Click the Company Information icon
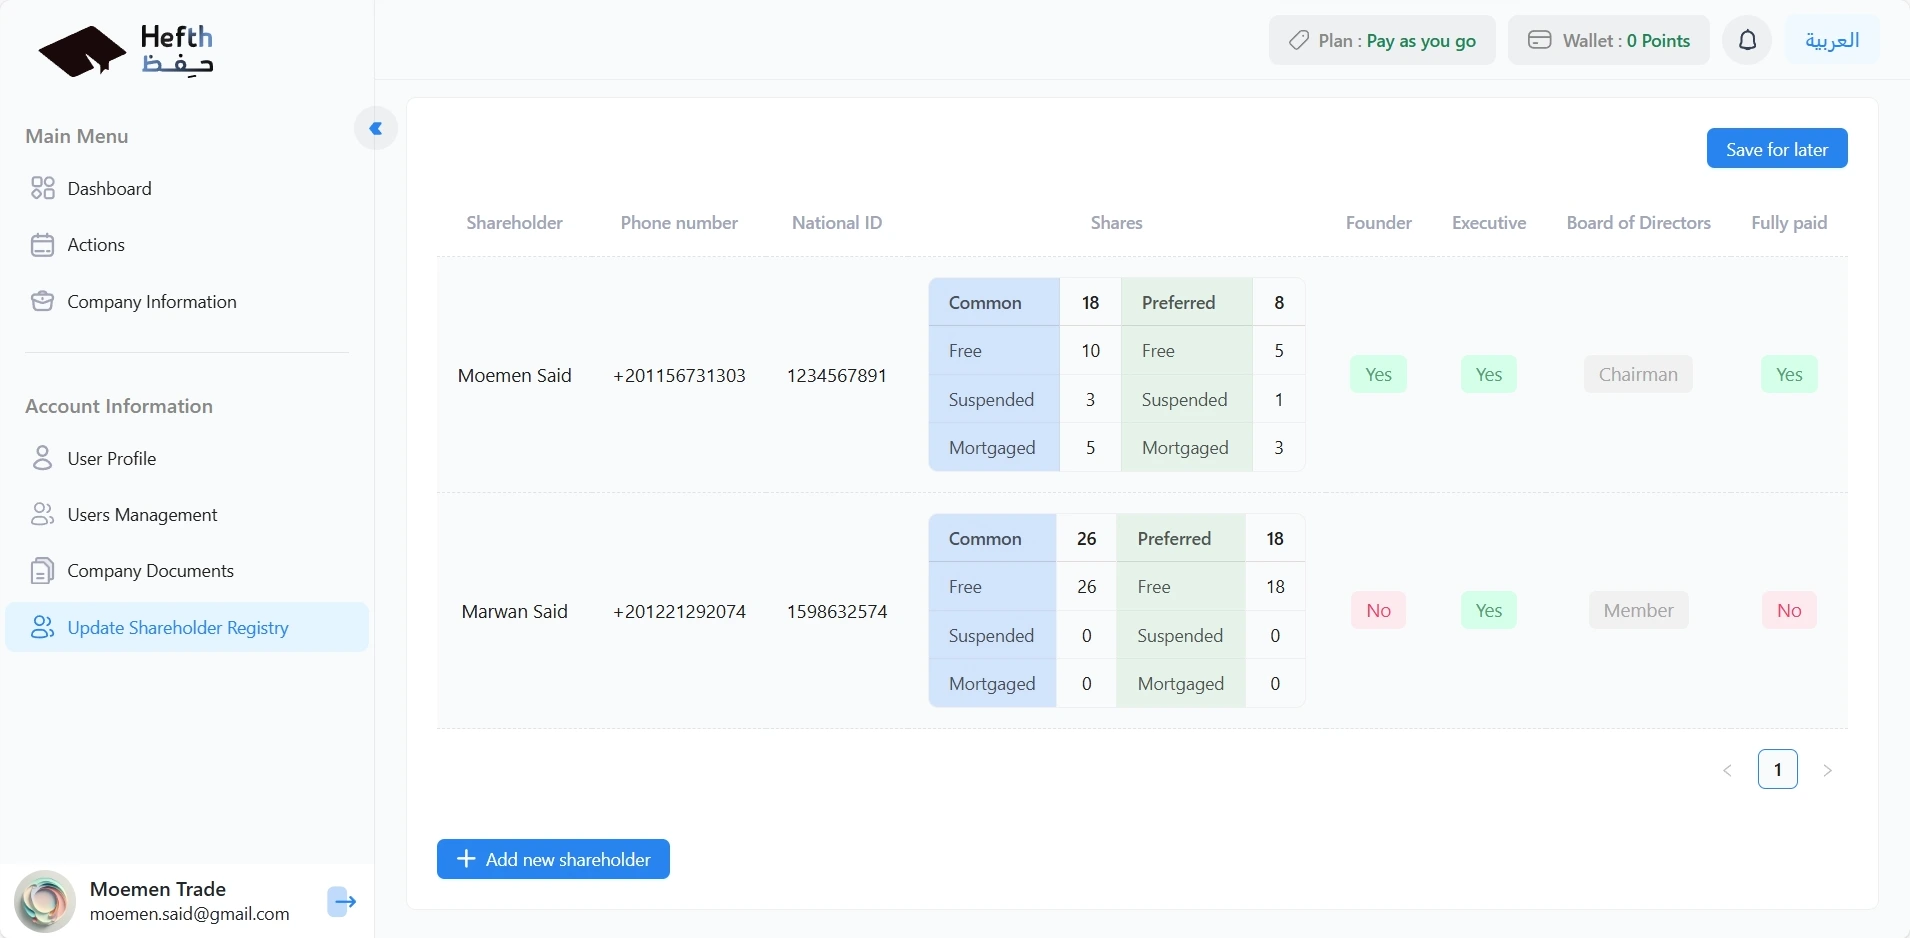The image size is (1910, 938). point(42,302)
